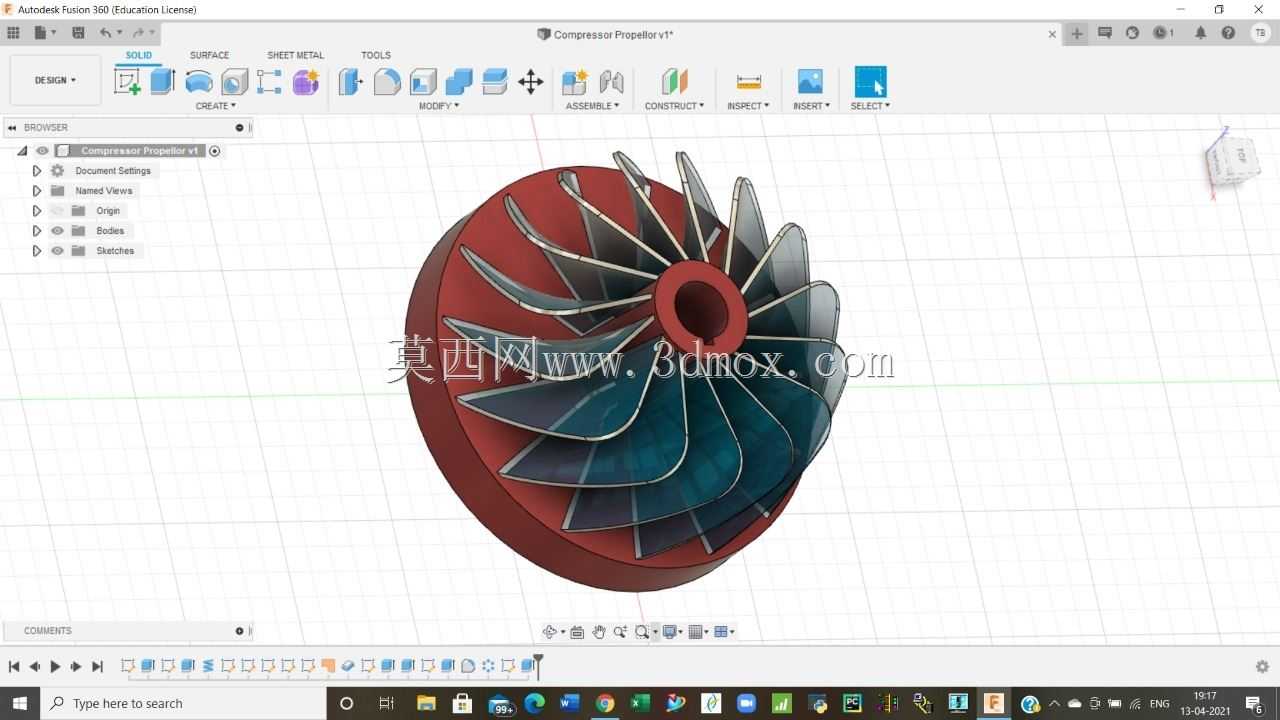Start a new sketch with Create Sketch
Screen dimensions: 1280x720
point(127,82)
